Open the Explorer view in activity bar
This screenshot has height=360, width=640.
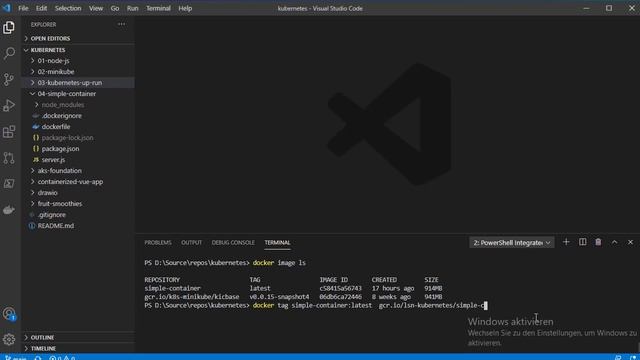pyautogui.click(x=9, y=27)
